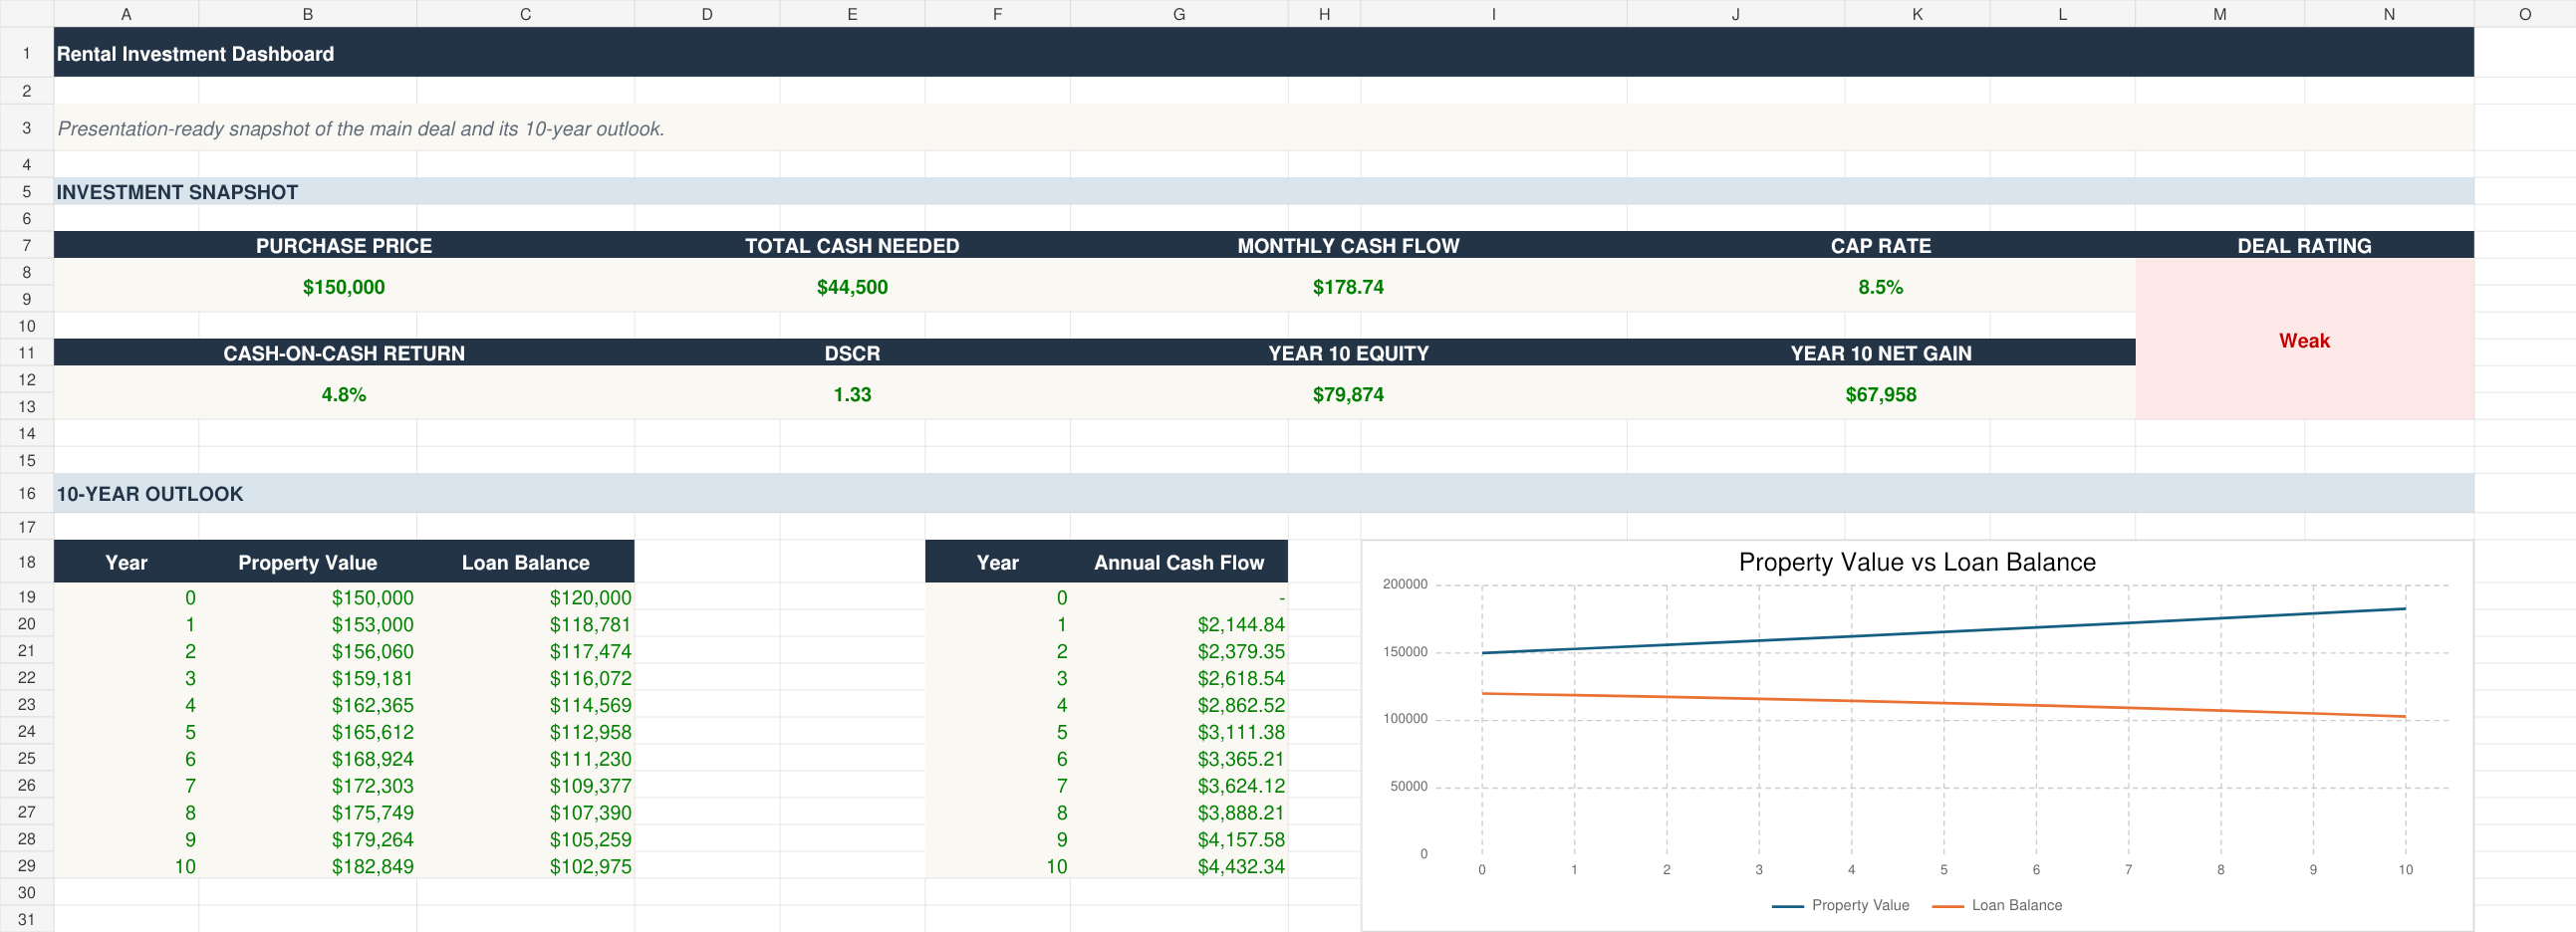Click the orange Loan Balance line in chart
The width and height of the screenshot is (2576, 932).
coord(1943,704)
